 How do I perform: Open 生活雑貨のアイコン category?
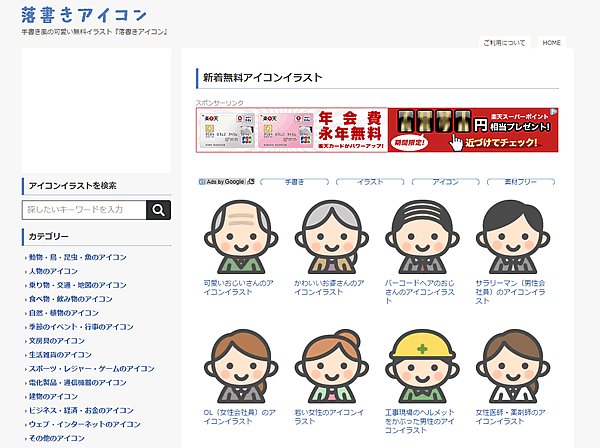click(x=60, y=355)
